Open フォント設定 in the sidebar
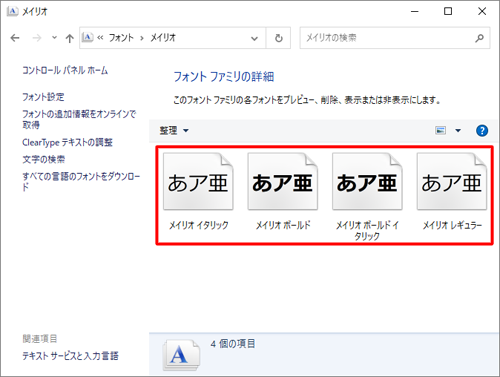Image resolution: width=500 pixels, height=377 pixels. point(43,97)
